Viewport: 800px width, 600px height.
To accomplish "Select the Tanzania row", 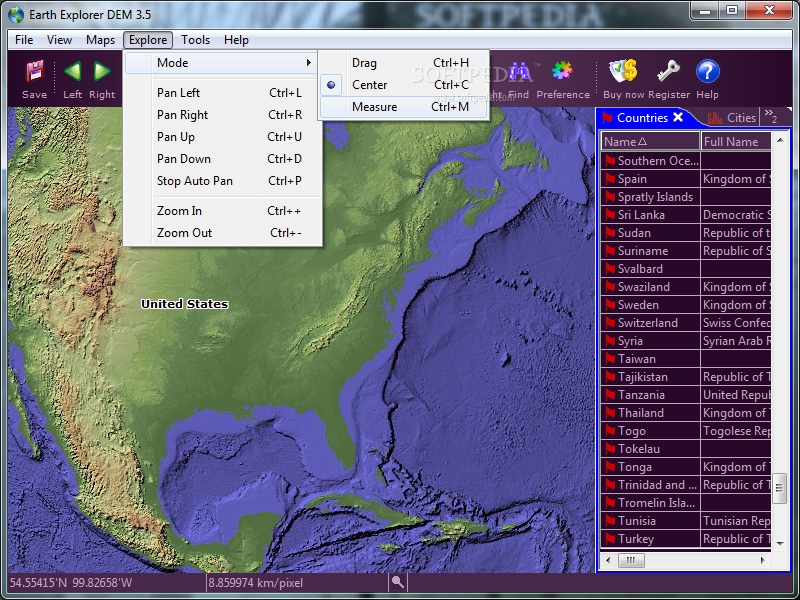I will pos(686,395).
